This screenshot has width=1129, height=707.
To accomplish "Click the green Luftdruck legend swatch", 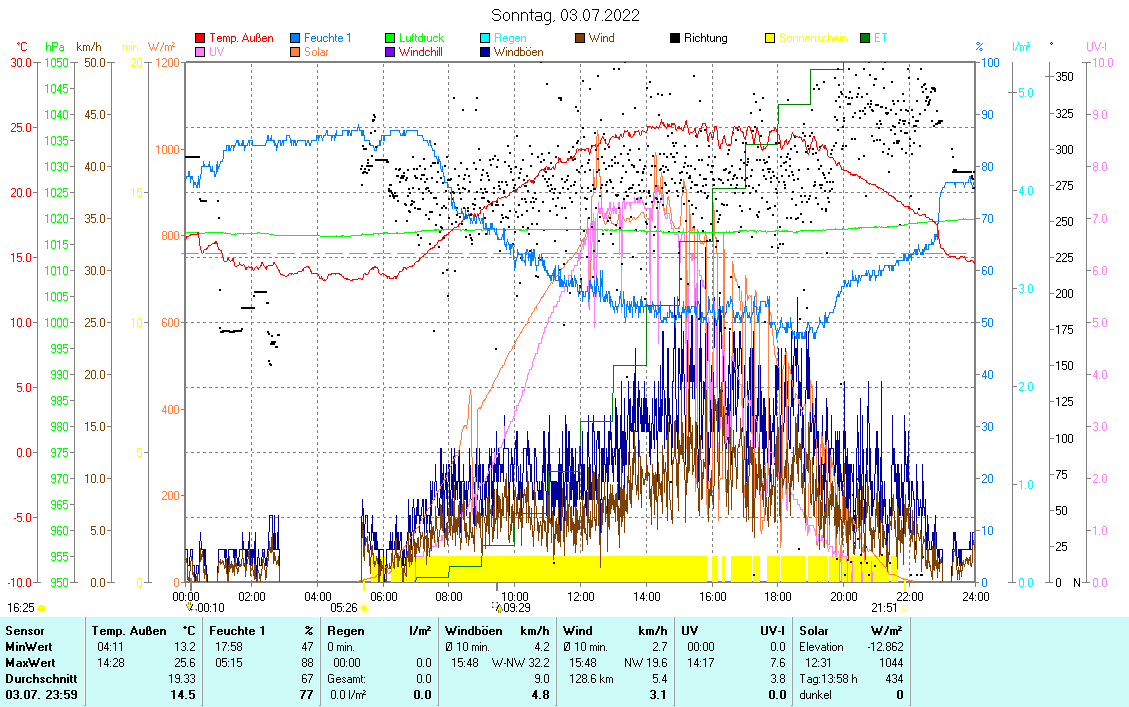I will coord(390,38).
